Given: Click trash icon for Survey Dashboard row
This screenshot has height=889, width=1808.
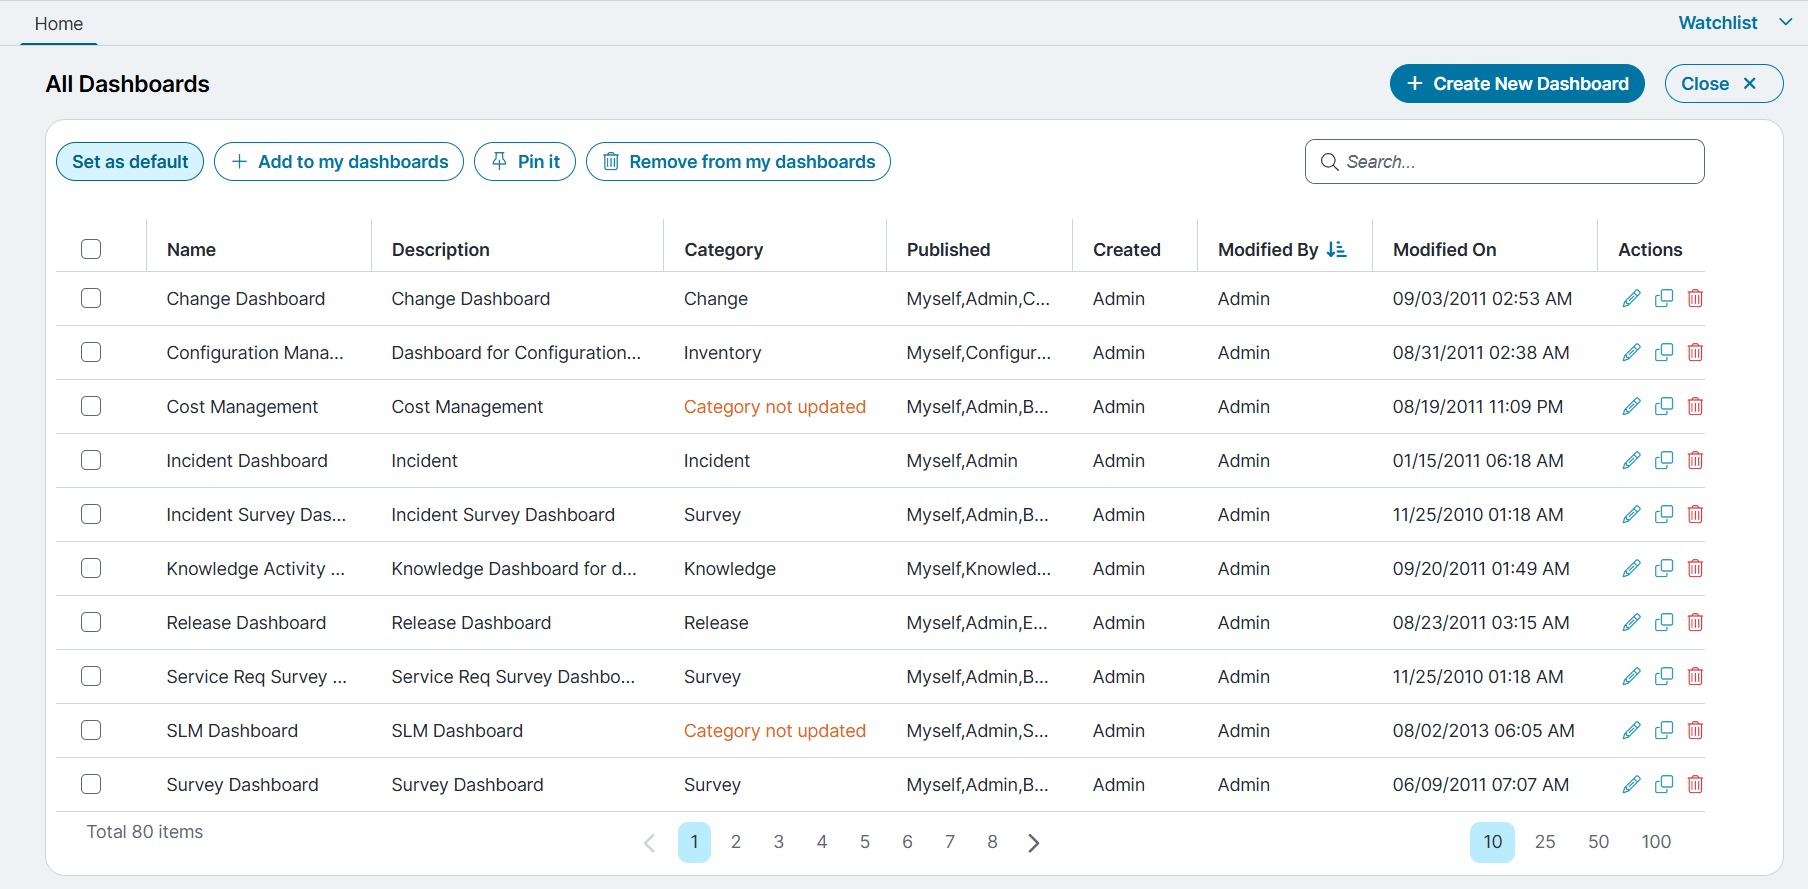Looking at the screenshot, I should tap(1695, 785).
